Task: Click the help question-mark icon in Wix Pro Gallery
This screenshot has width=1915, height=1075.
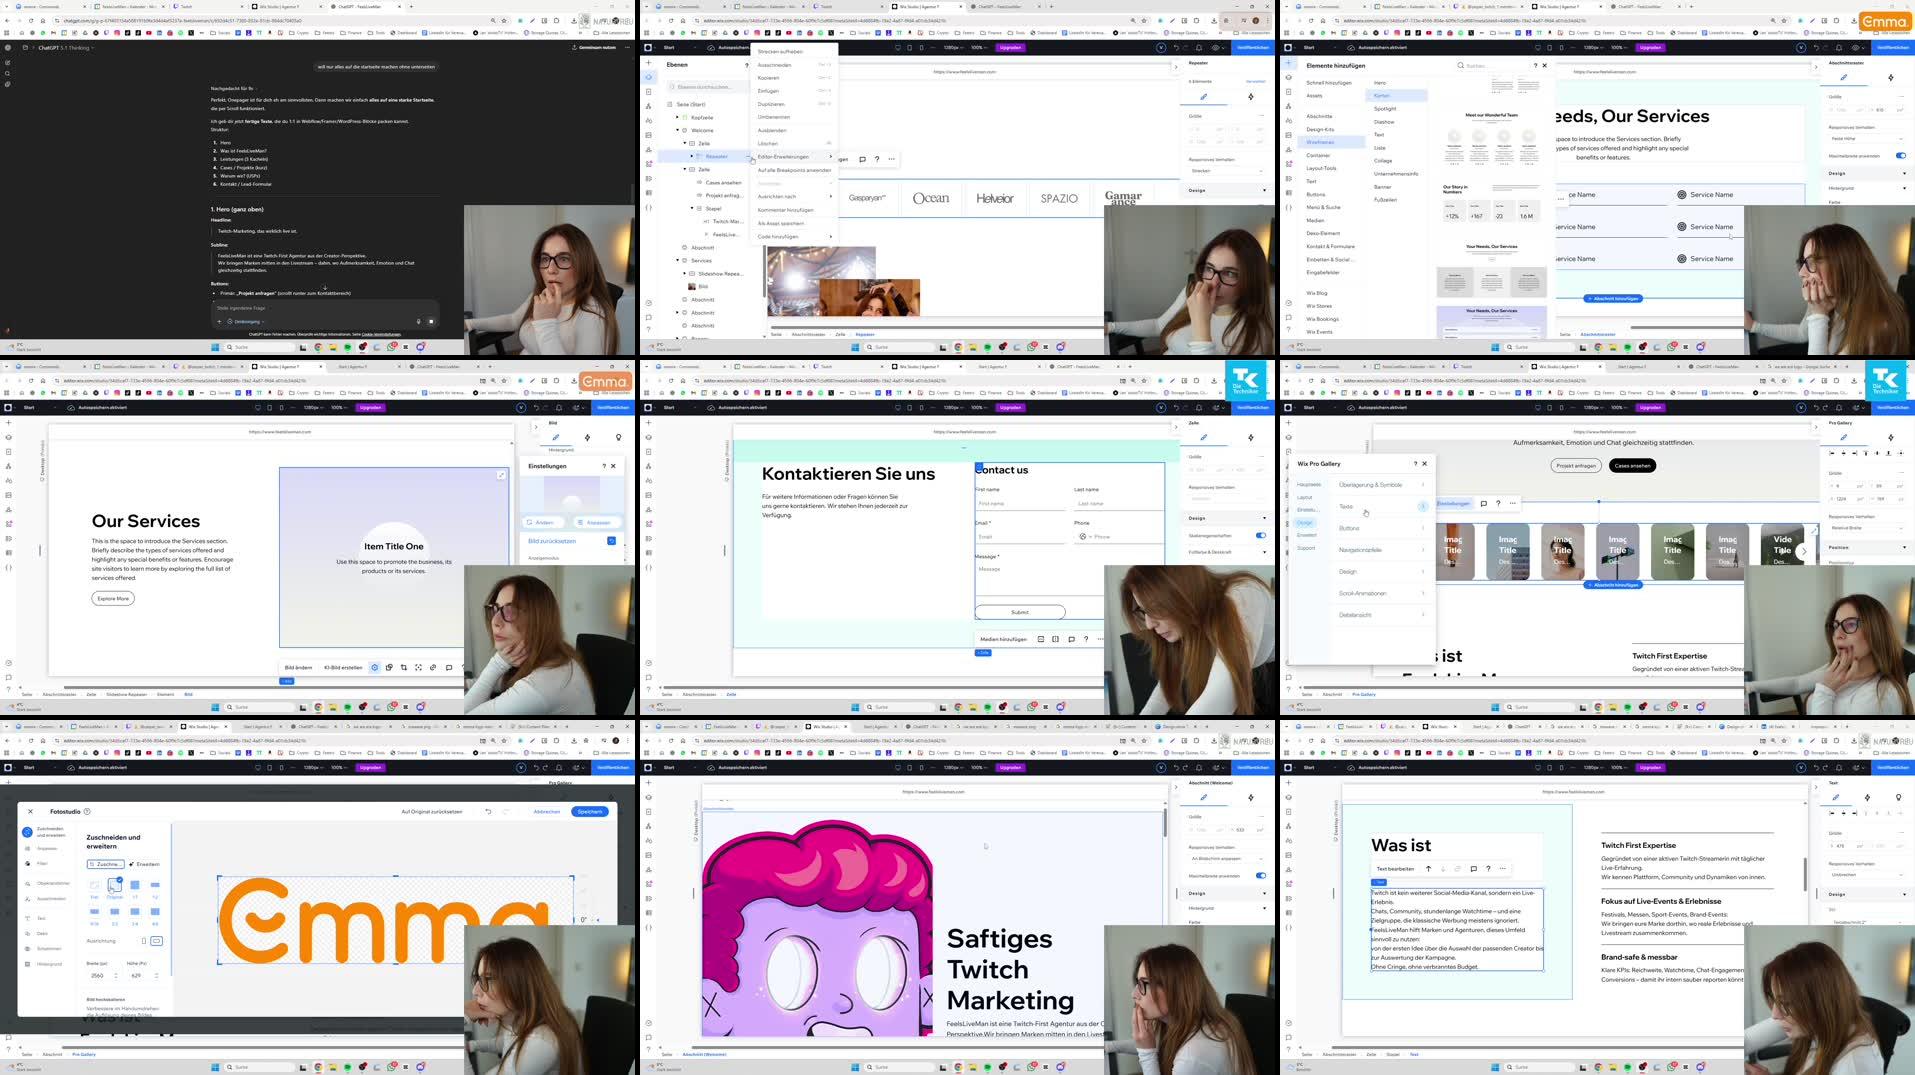Action: [1415, 464]
